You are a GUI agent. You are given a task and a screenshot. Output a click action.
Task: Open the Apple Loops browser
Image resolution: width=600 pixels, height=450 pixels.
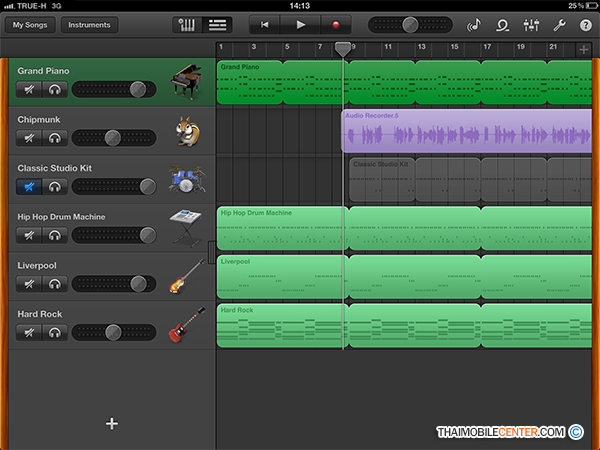pyautogui.click(x=503, y=24)
